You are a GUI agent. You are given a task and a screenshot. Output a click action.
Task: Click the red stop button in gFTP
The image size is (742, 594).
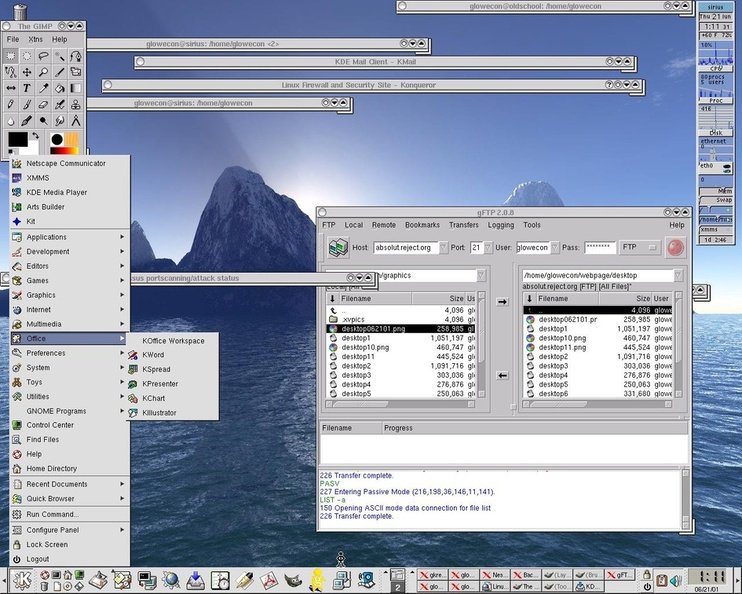675,248
